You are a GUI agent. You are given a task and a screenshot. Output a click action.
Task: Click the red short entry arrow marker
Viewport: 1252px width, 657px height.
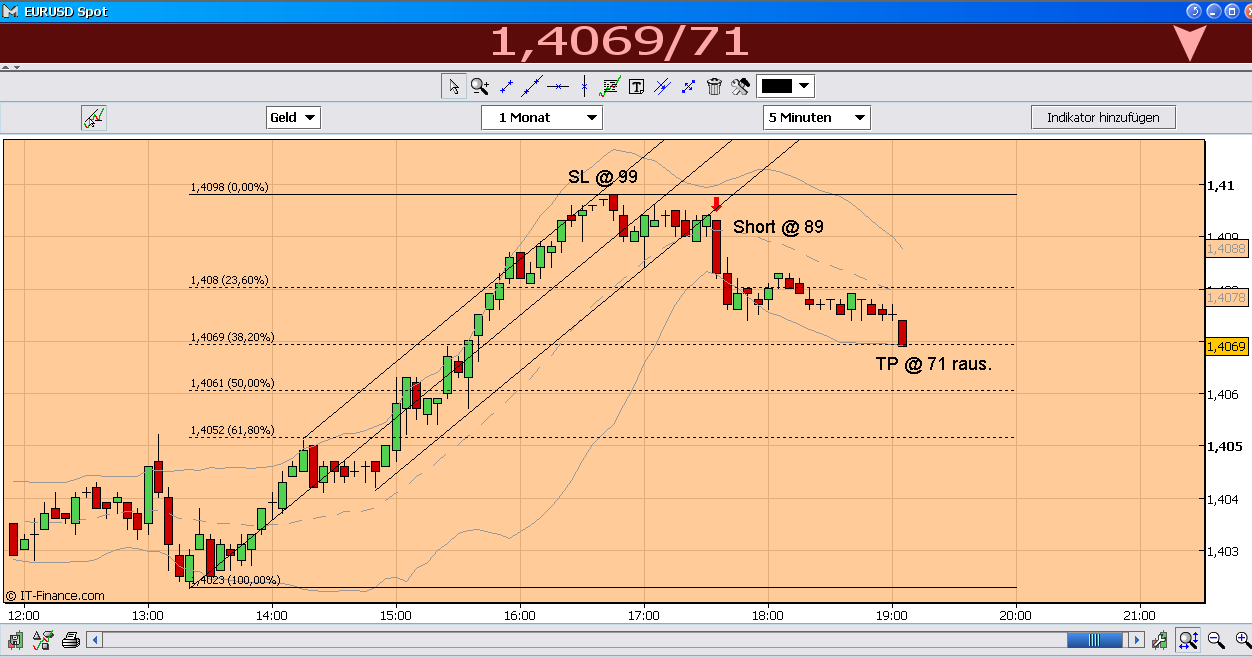pyautogui.click(x=715, y=204)
